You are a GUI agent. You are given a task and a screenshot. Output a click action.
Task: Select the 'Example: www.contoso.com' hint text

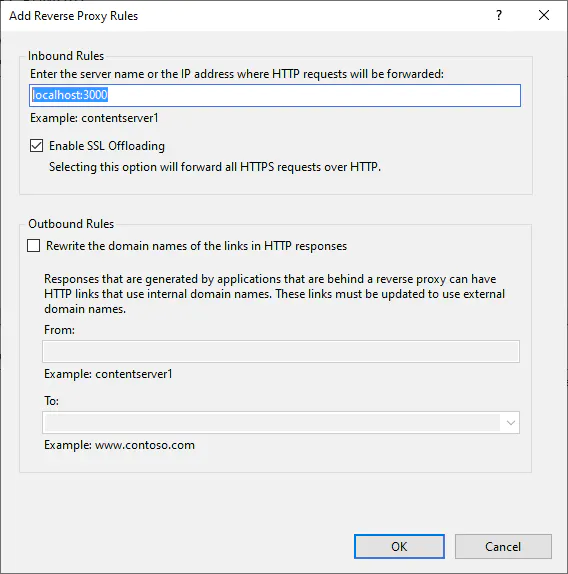tap(119, 445)
